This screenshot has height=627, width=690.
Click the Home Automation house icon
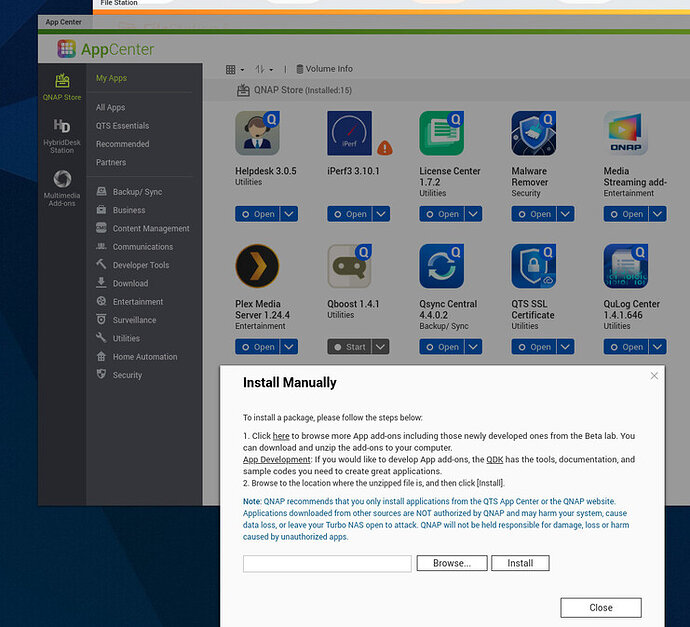click(x=101, y=356)
